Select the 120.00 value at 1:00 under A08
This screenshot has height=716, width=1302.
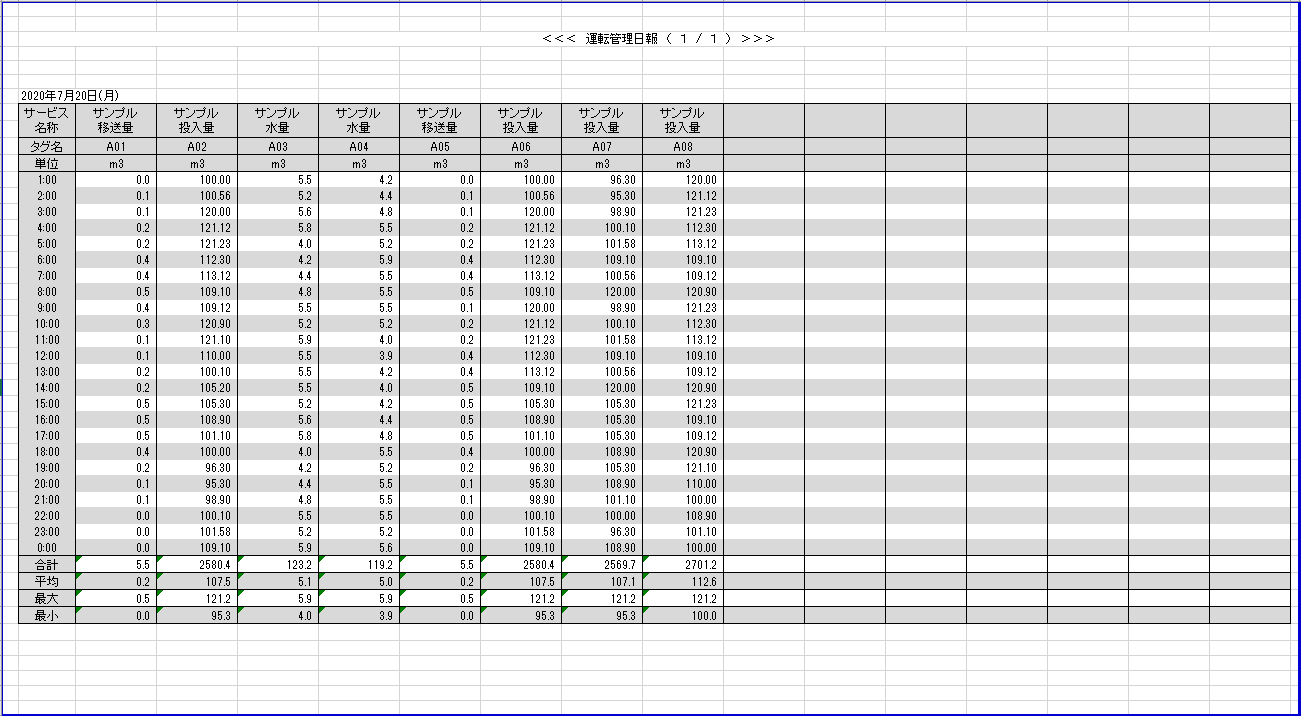(683, 180)
